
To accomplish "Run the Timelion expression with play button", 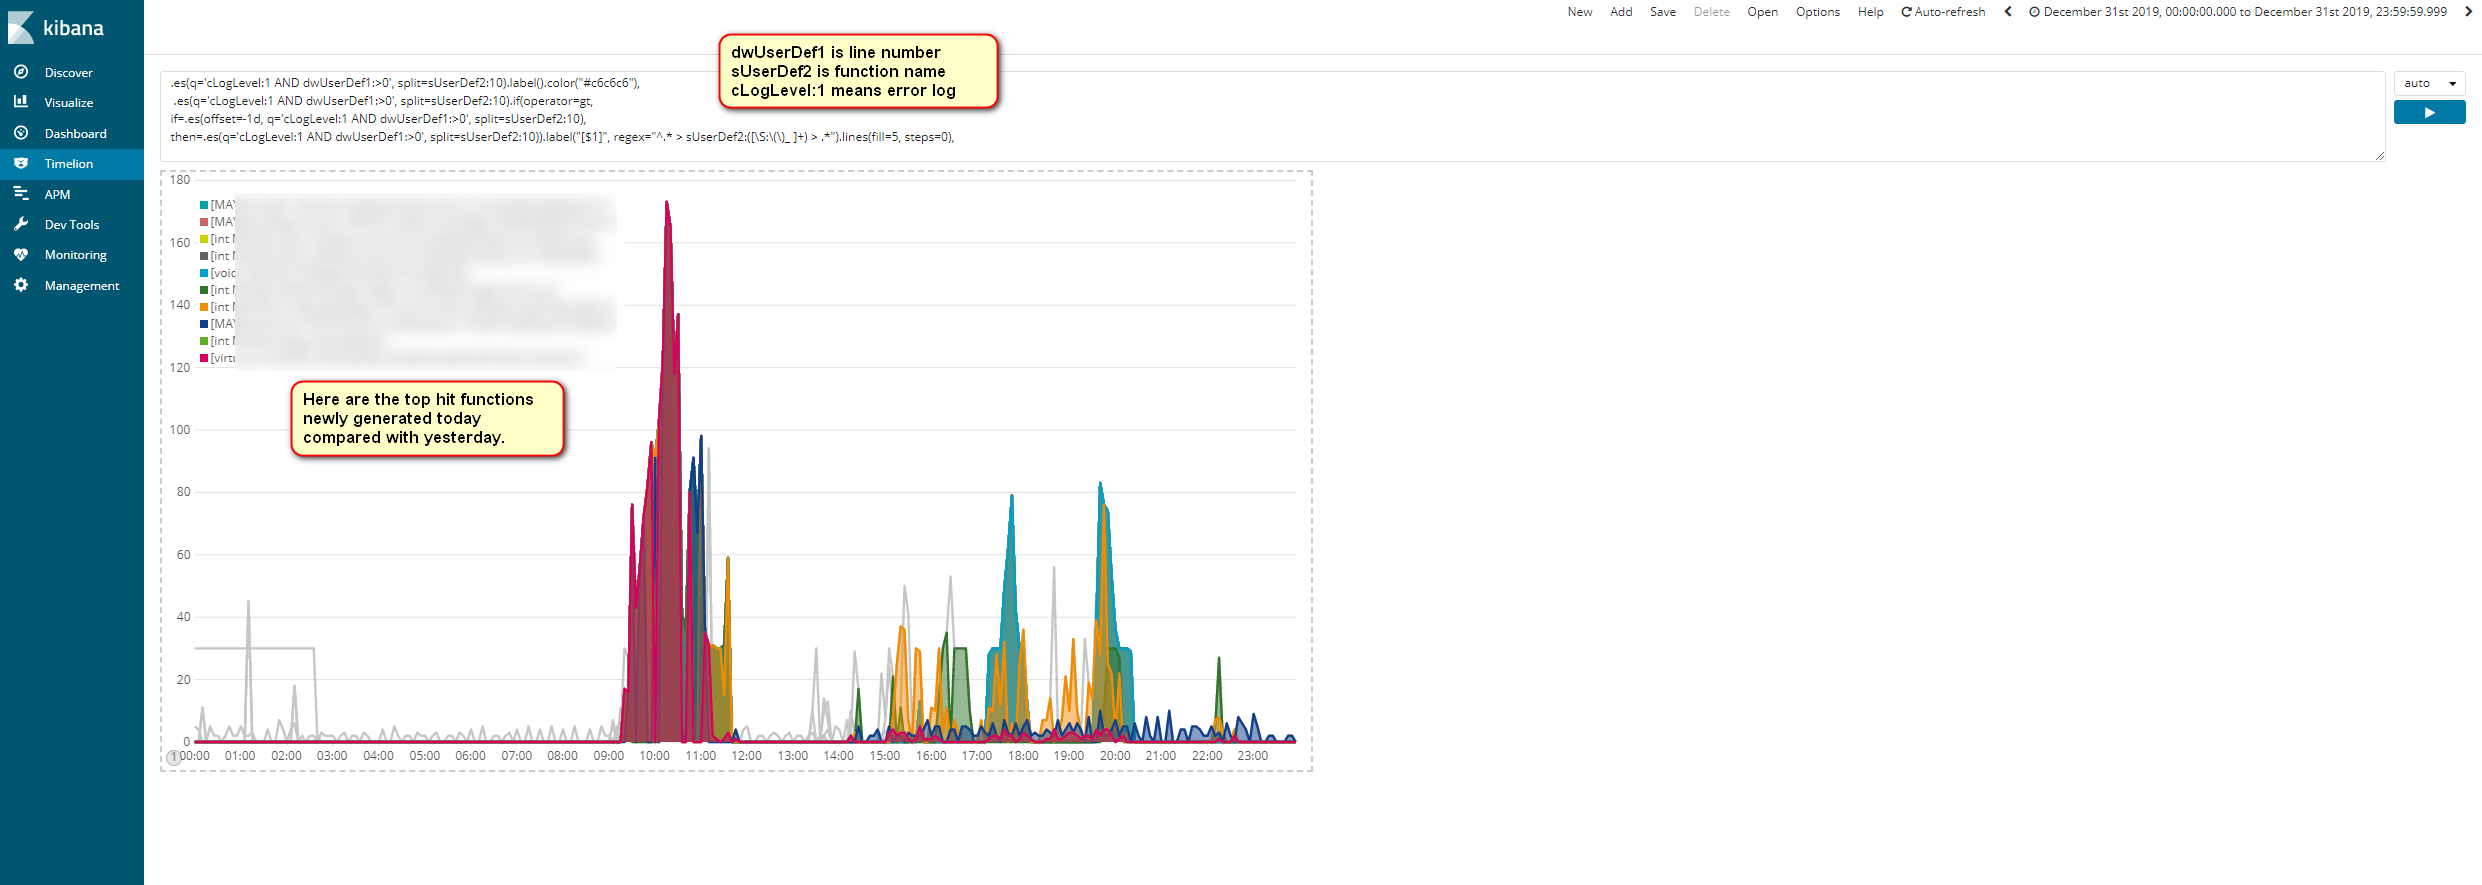I will [x=2429, y=113].
